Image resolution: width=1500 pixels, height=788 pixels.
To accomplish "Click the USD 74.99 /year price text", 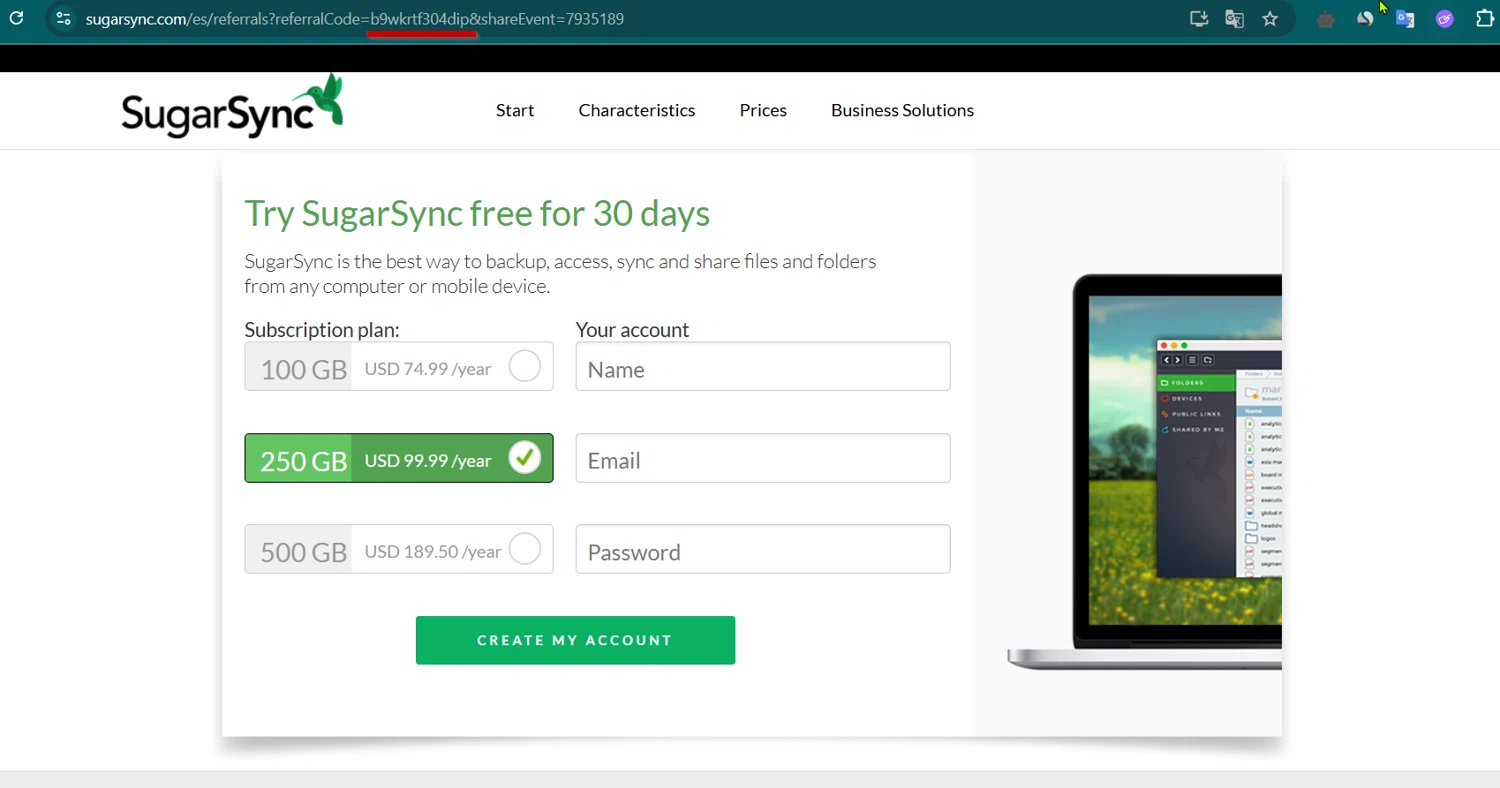I will 428,369.
